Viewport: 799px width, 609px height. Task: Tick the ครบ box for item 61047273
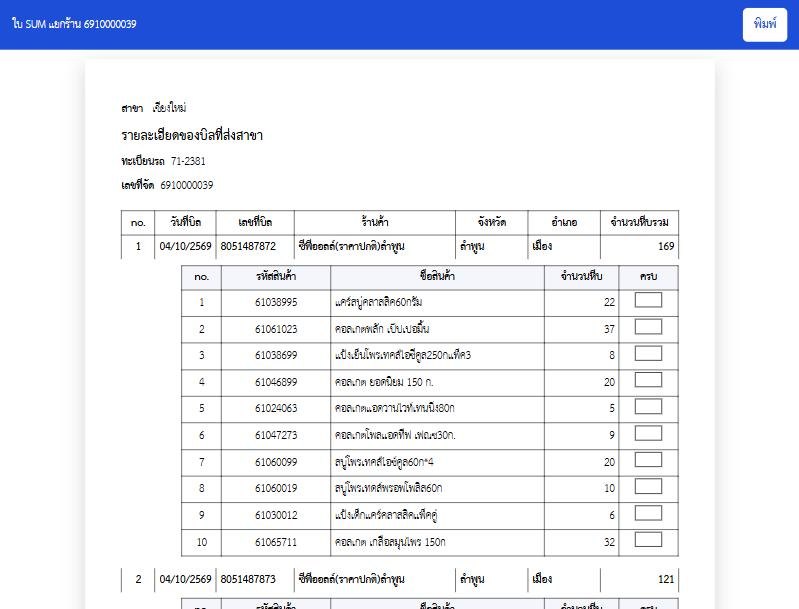point(648,433)
